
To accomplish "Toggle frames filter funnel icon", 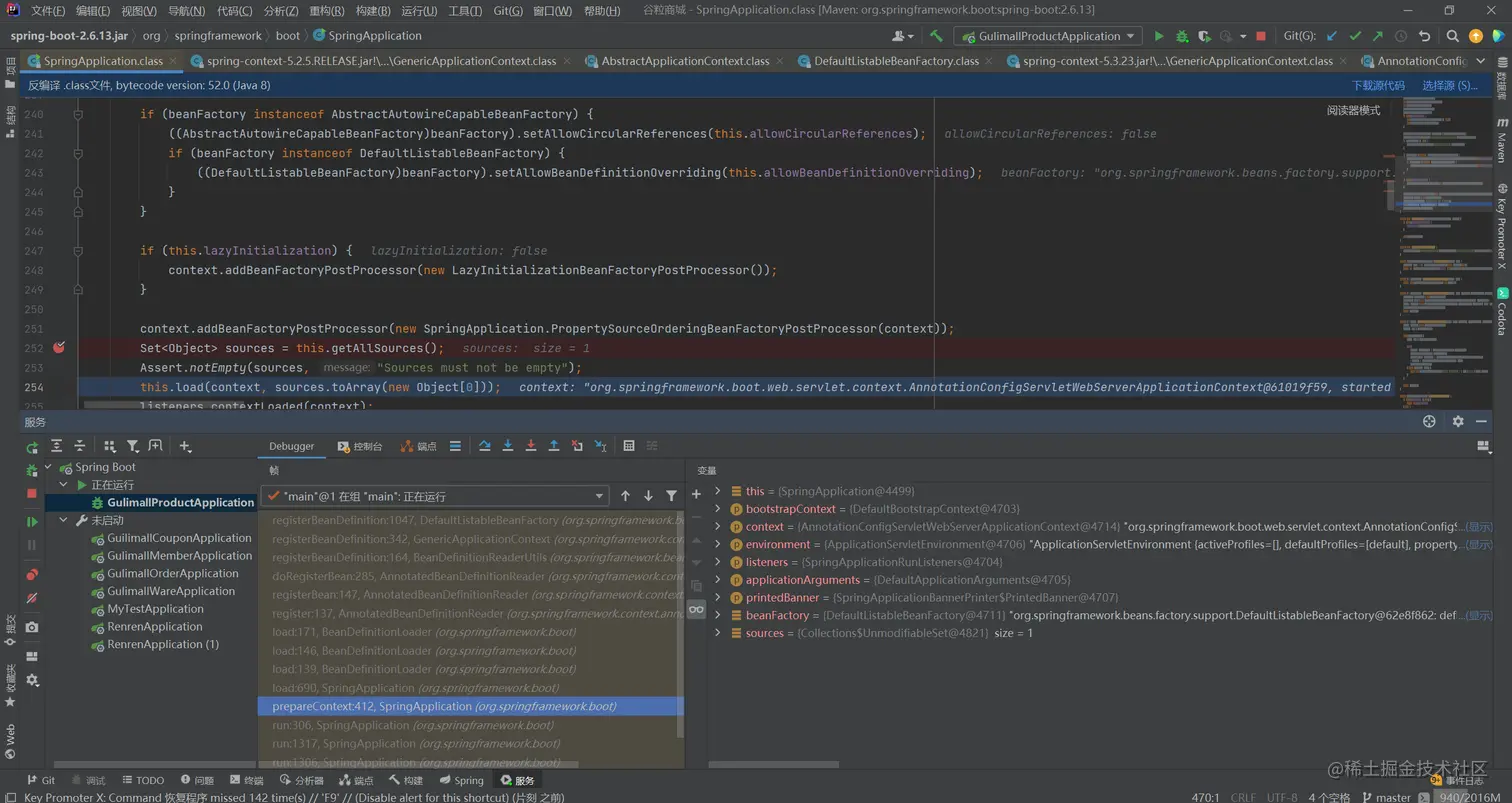I will click(x=672, y=496).
